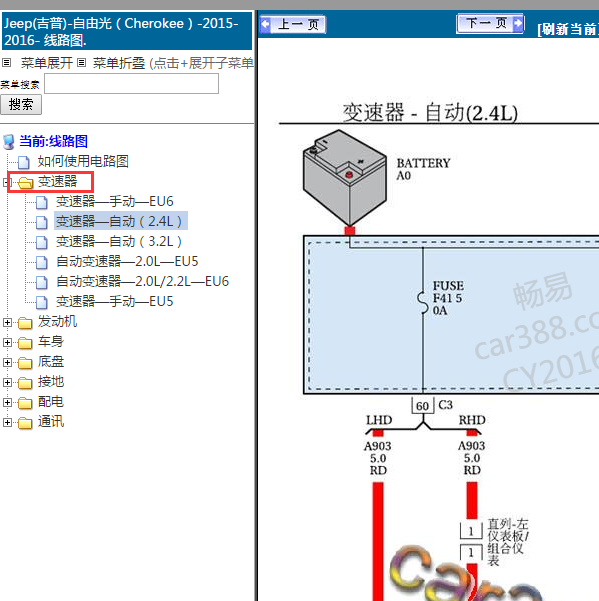Click the computer icon beside 当前:线路图
599x601 pixels.
point(9,142)
